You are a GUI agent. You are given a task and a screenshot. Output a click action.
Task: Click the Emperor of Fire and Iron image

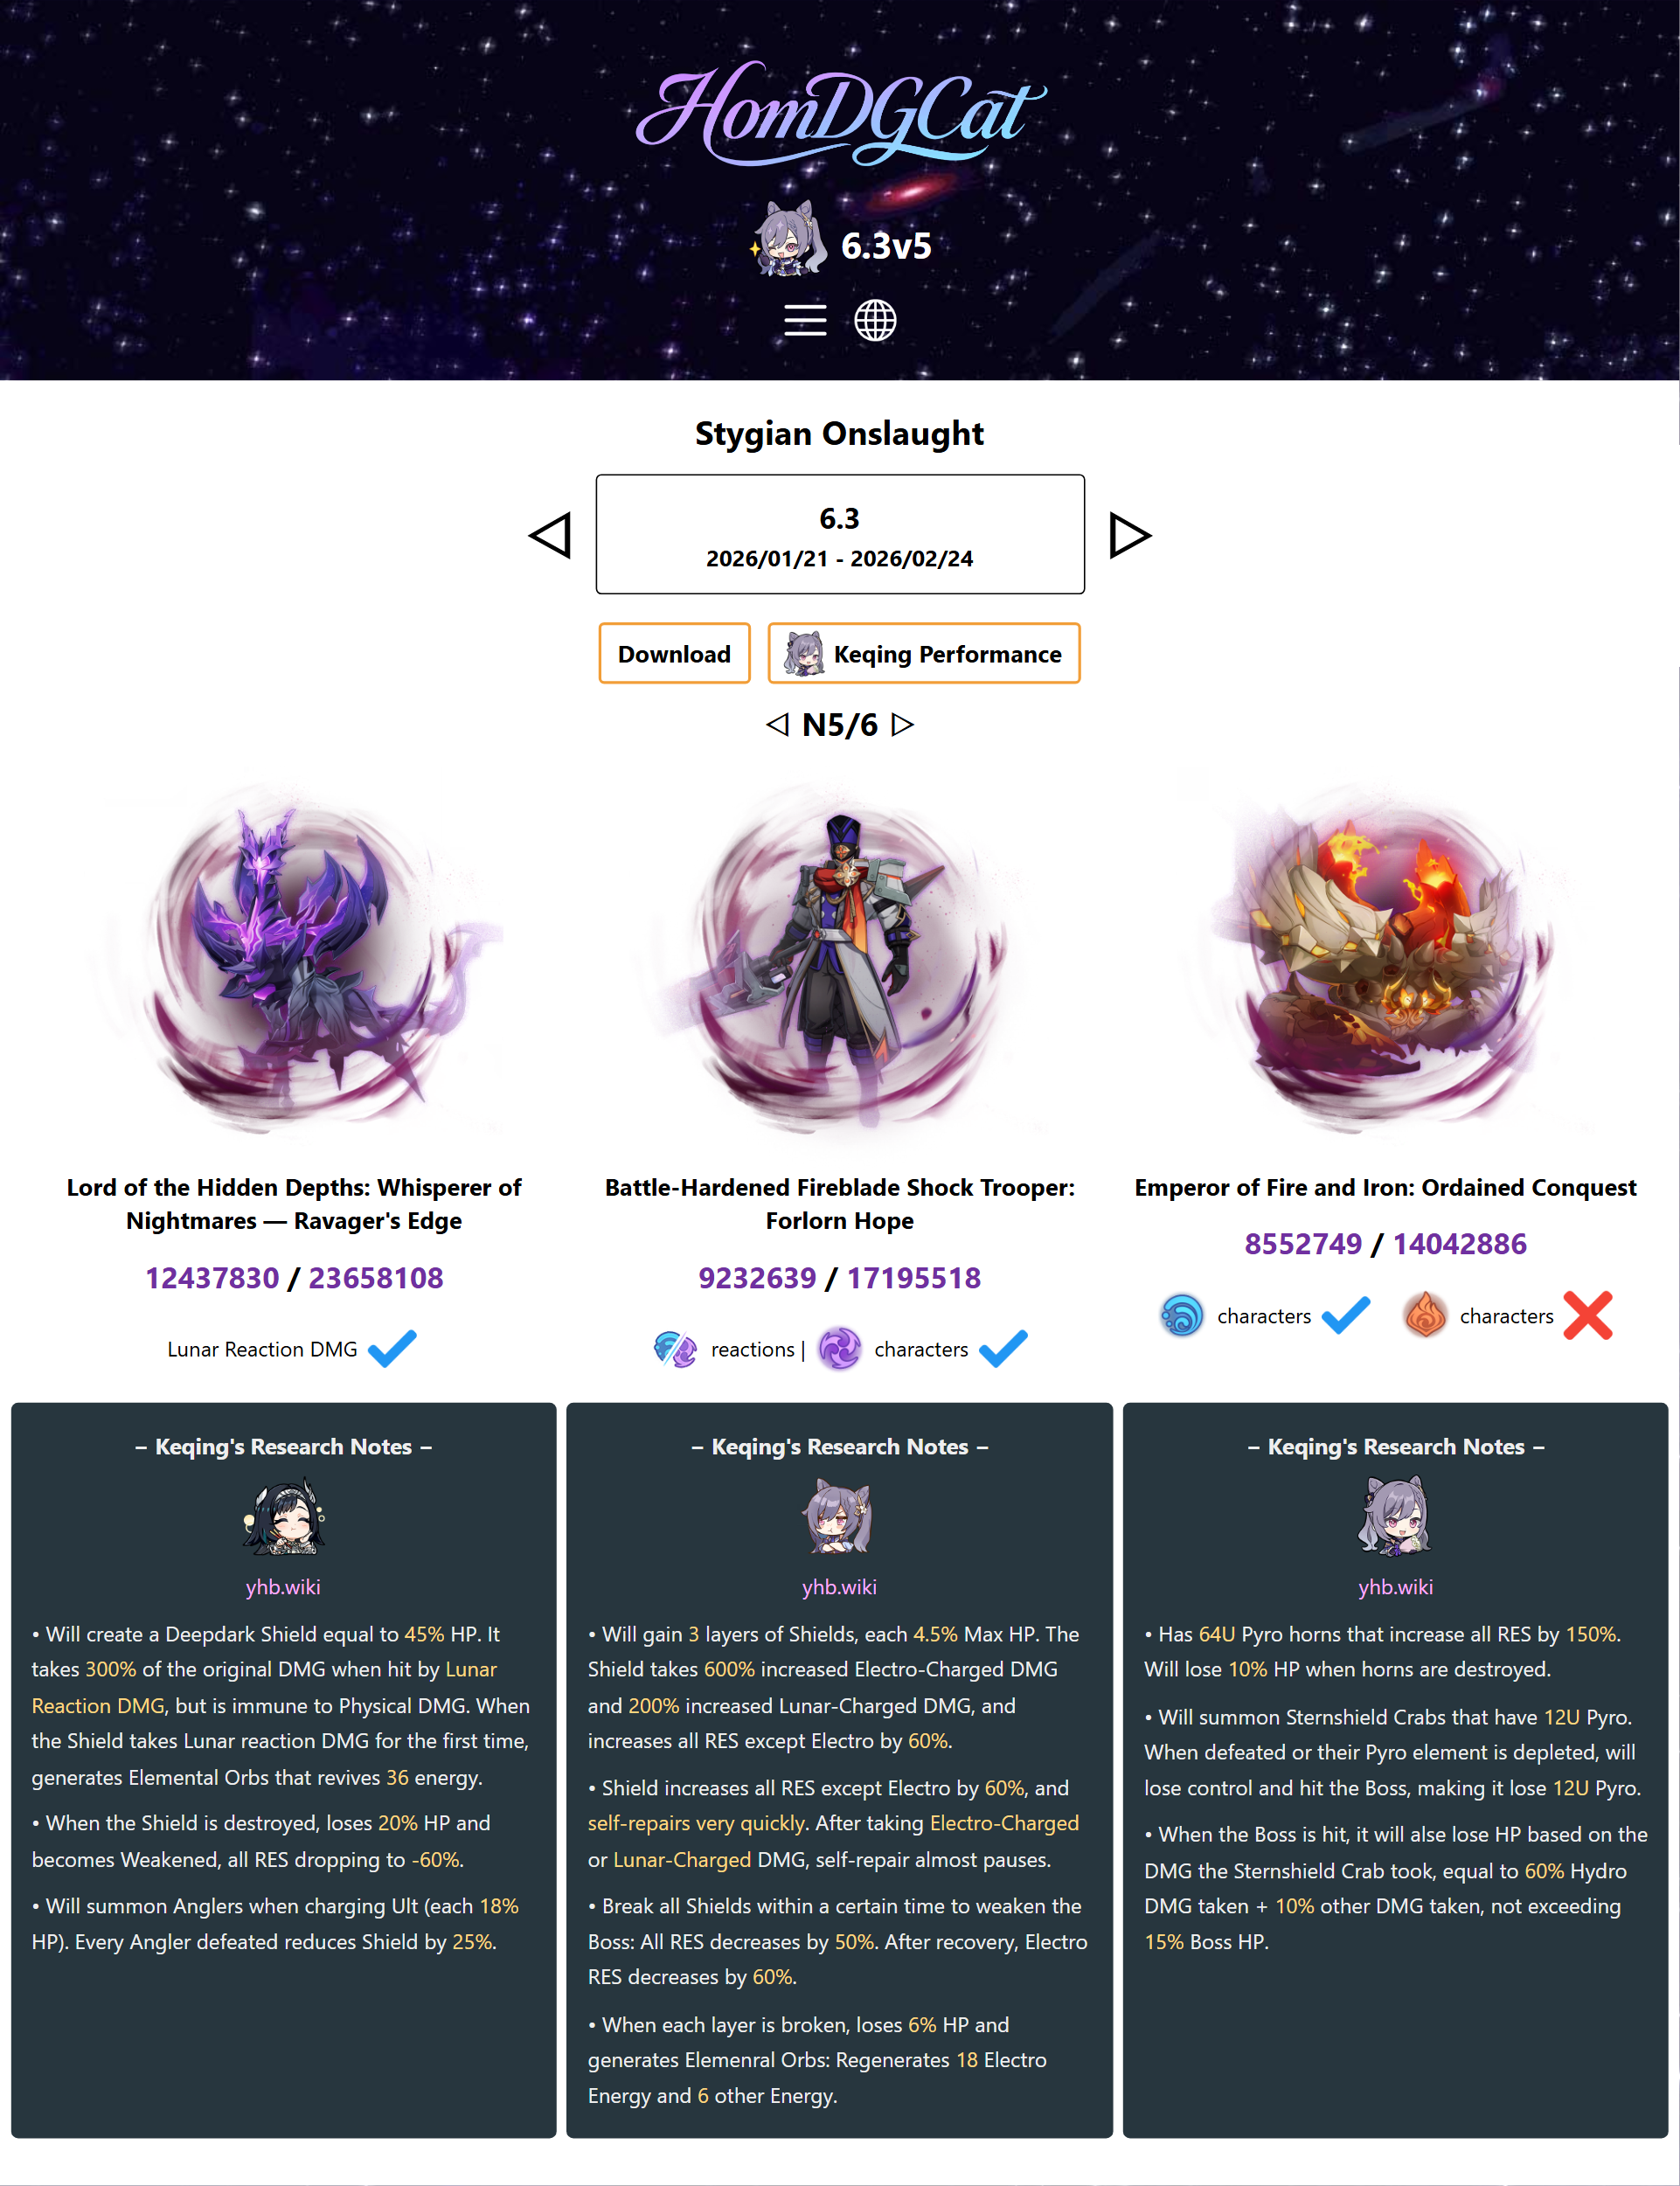pyautogui.click(x=1385, y=960)
